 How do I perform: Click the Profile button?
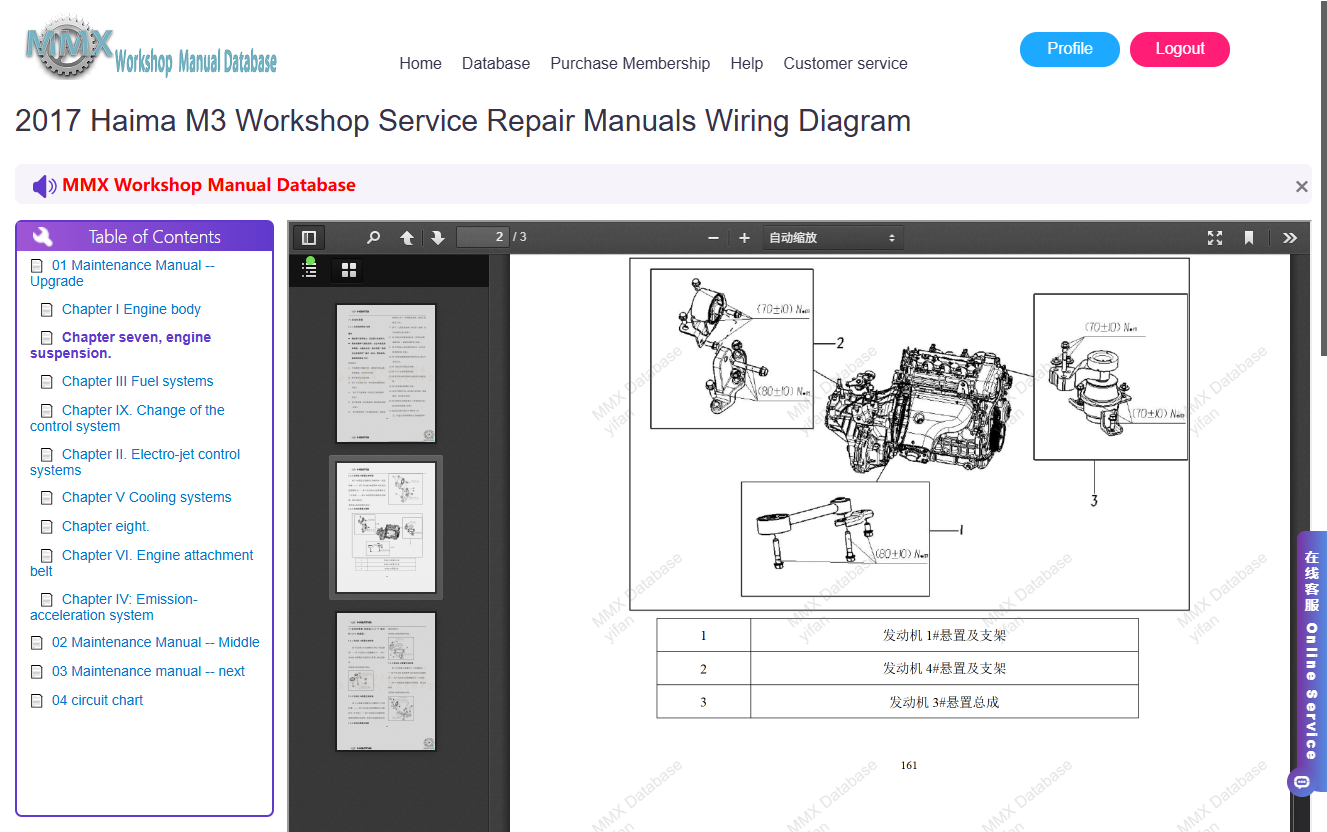(1070, 49)
